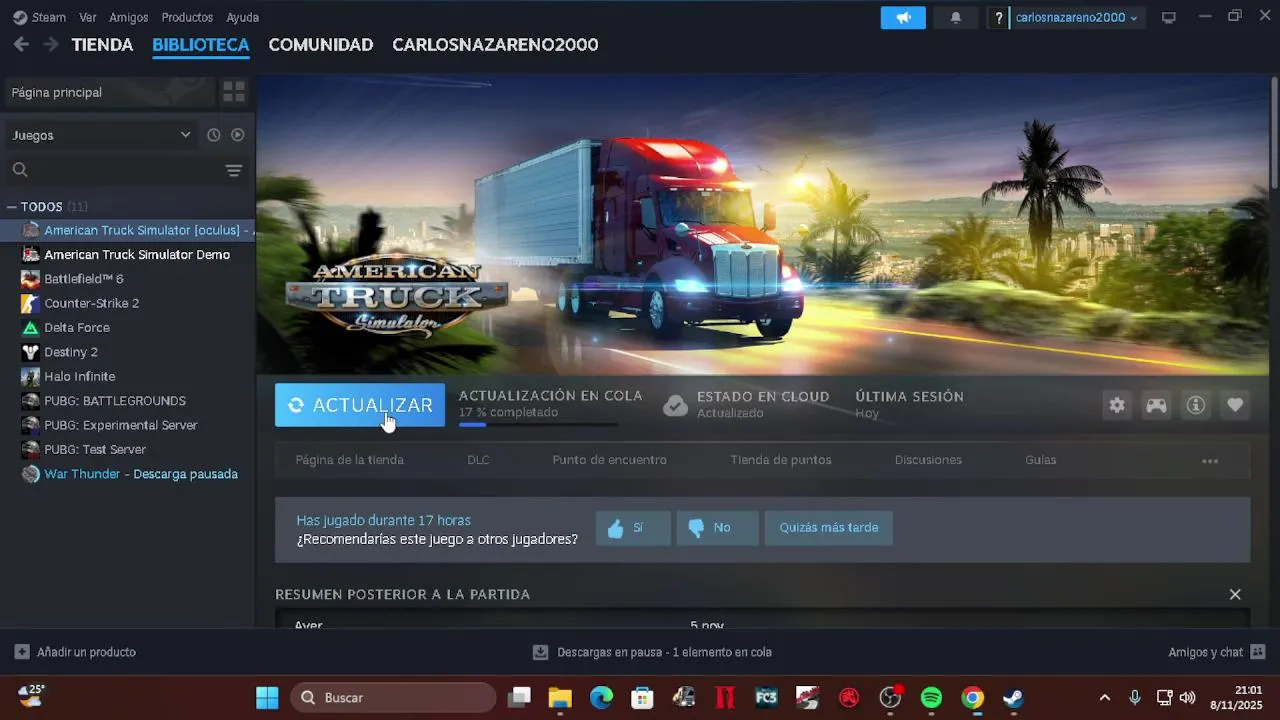
Task: Open the DLC link
Action: click(478, 460)
